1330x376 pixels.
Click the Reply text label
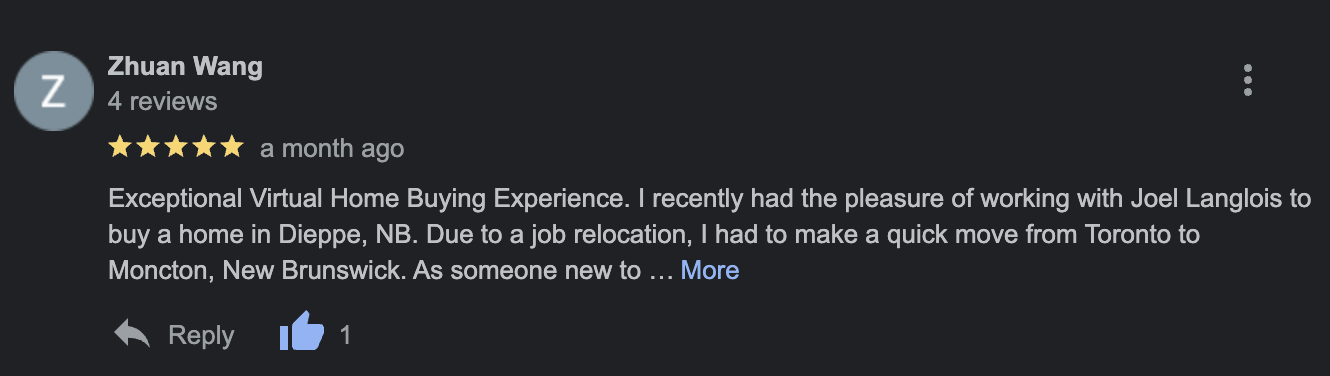pos(201,335)
